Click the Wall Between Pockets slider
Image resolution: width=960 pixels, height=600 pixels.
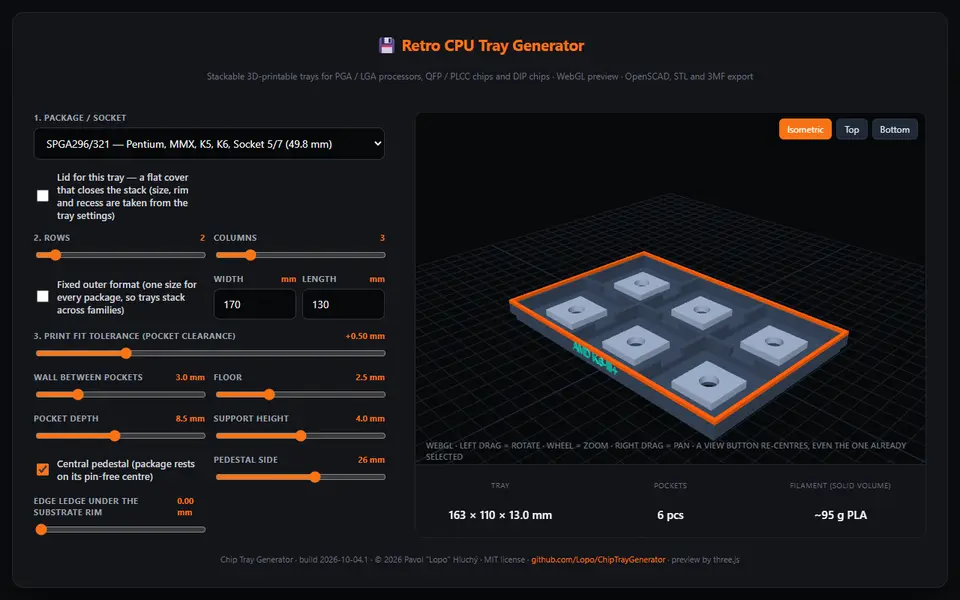click(x=120, y=395)
